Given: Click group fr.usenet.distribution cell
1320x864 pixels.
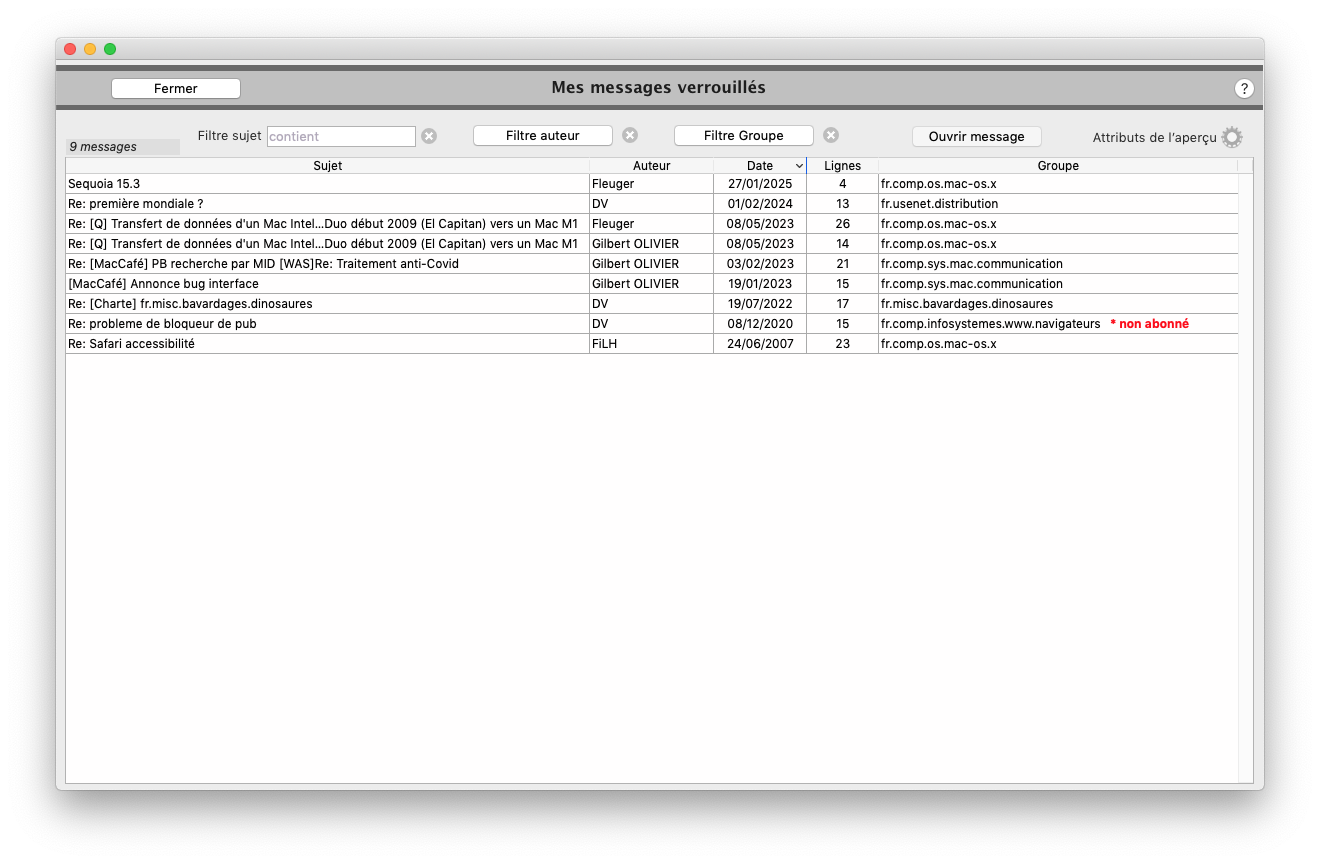Looking at the screenshot, I should (1058, 204).
